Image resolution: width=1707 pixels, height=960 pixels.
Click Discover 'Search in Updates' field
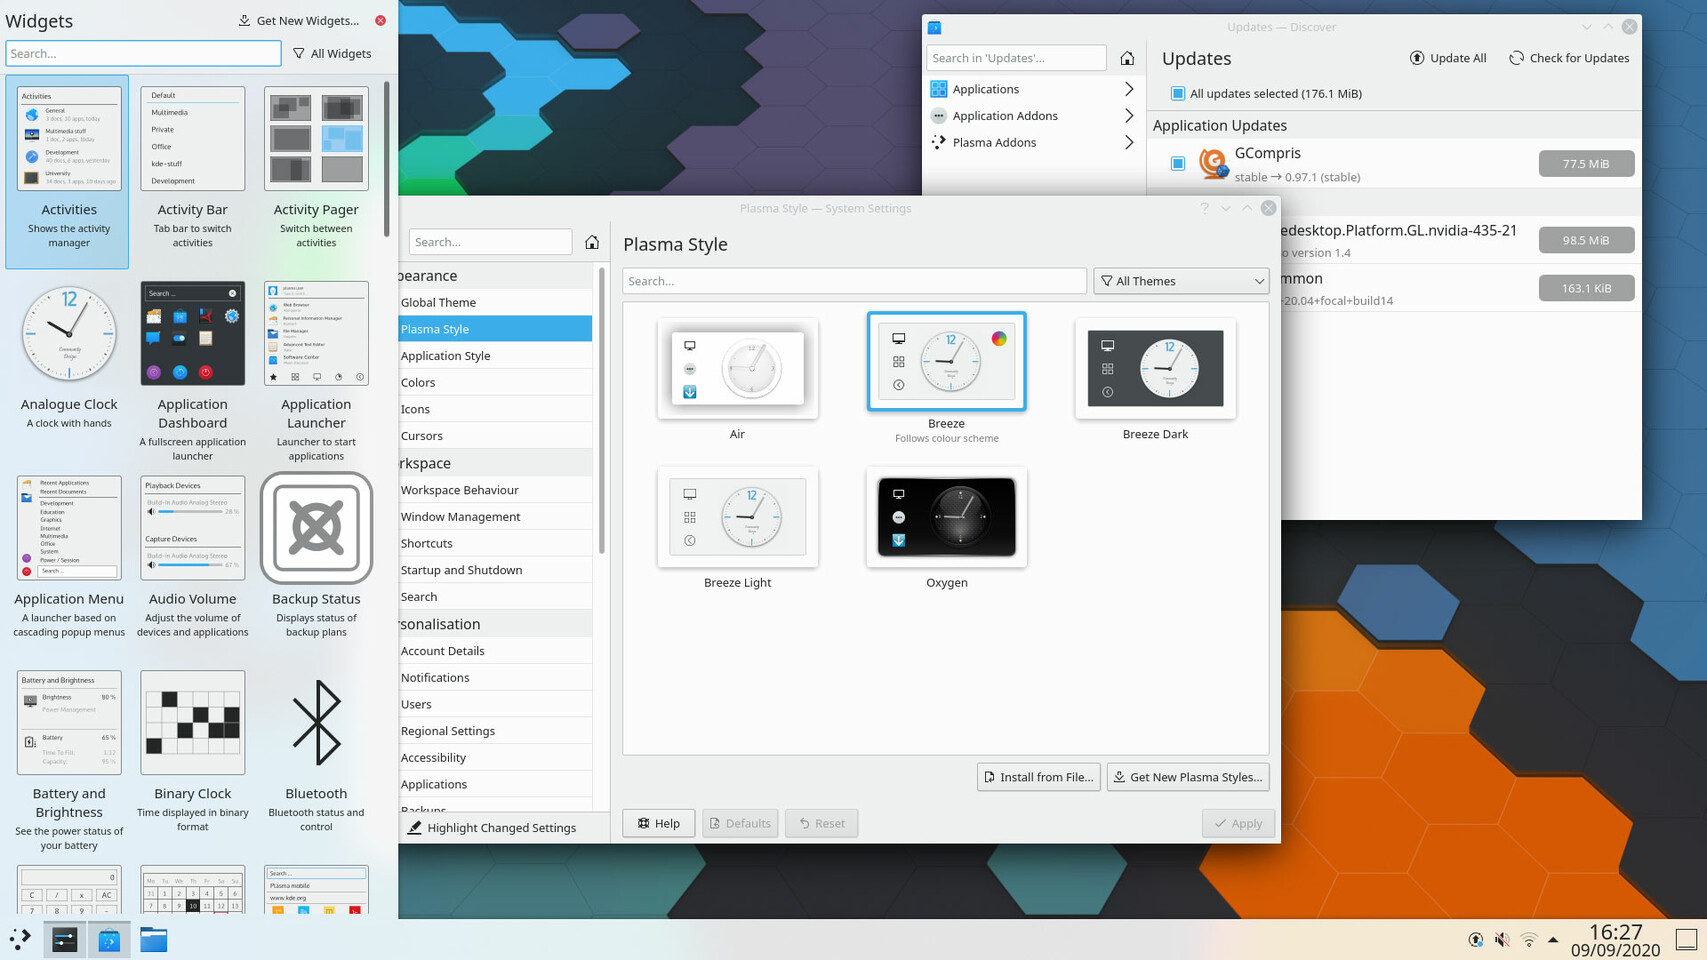[1016, 58]
